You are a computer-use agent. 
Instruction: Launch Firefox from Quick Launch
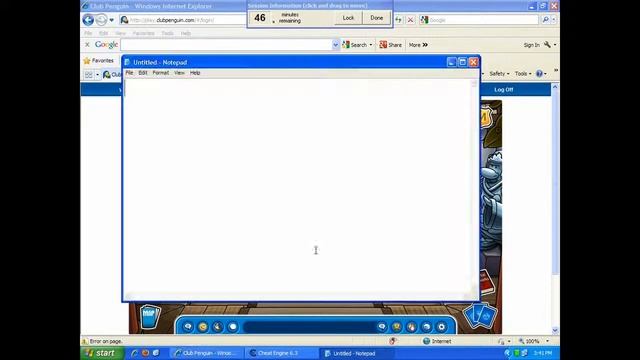[145, 353]
